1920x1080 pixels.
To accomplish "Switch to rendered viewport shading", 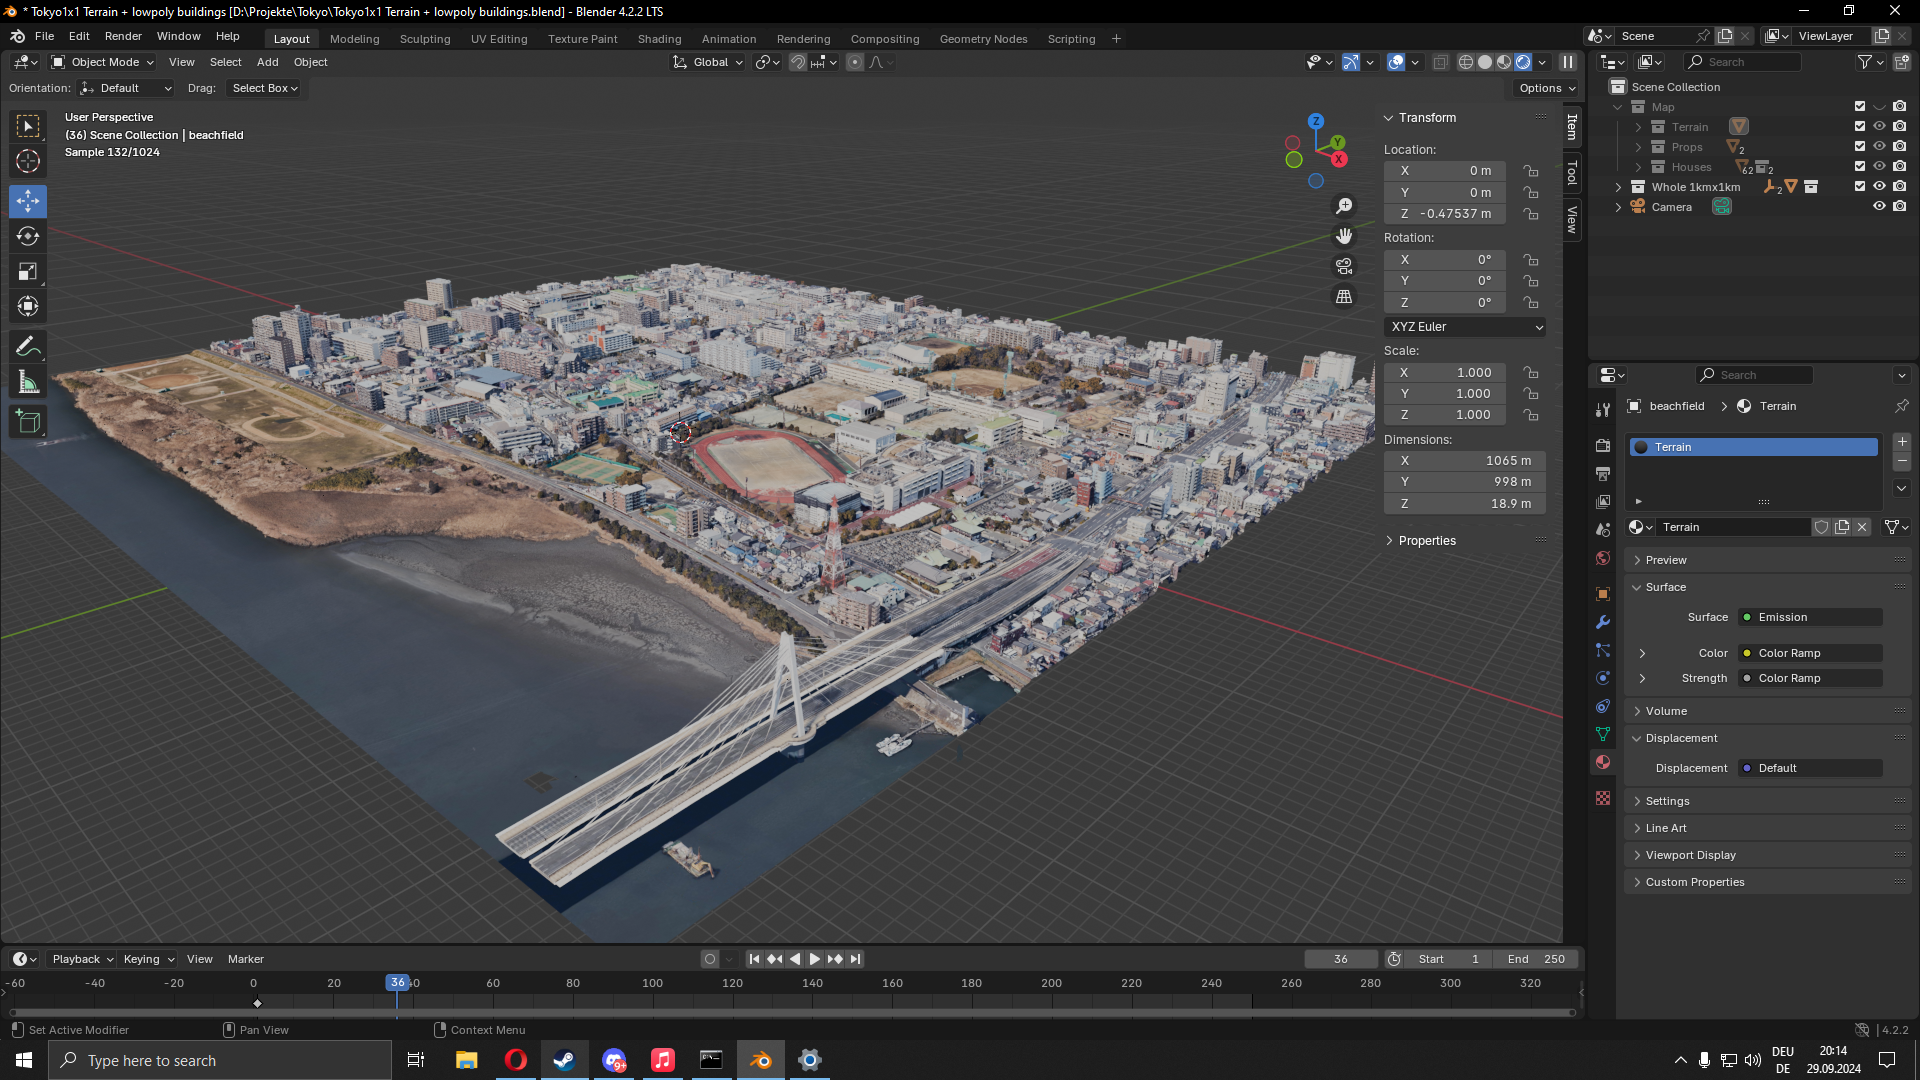I will [1523, 62].
